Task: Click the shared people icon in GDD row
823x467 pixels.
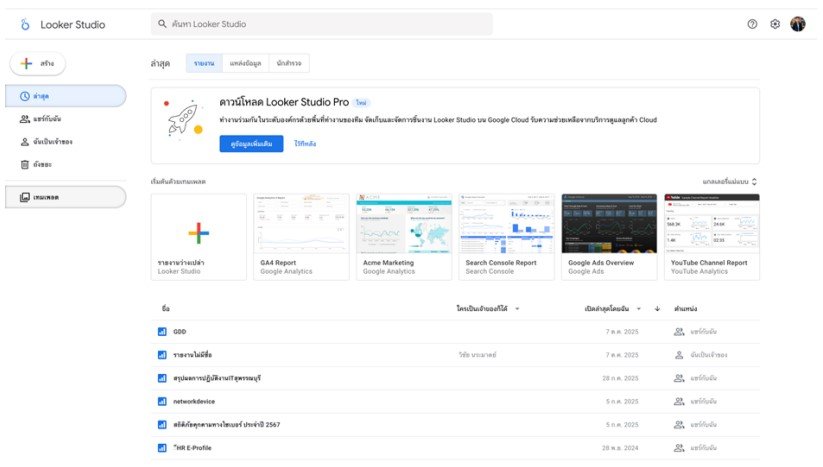Action: click(679, 331)
